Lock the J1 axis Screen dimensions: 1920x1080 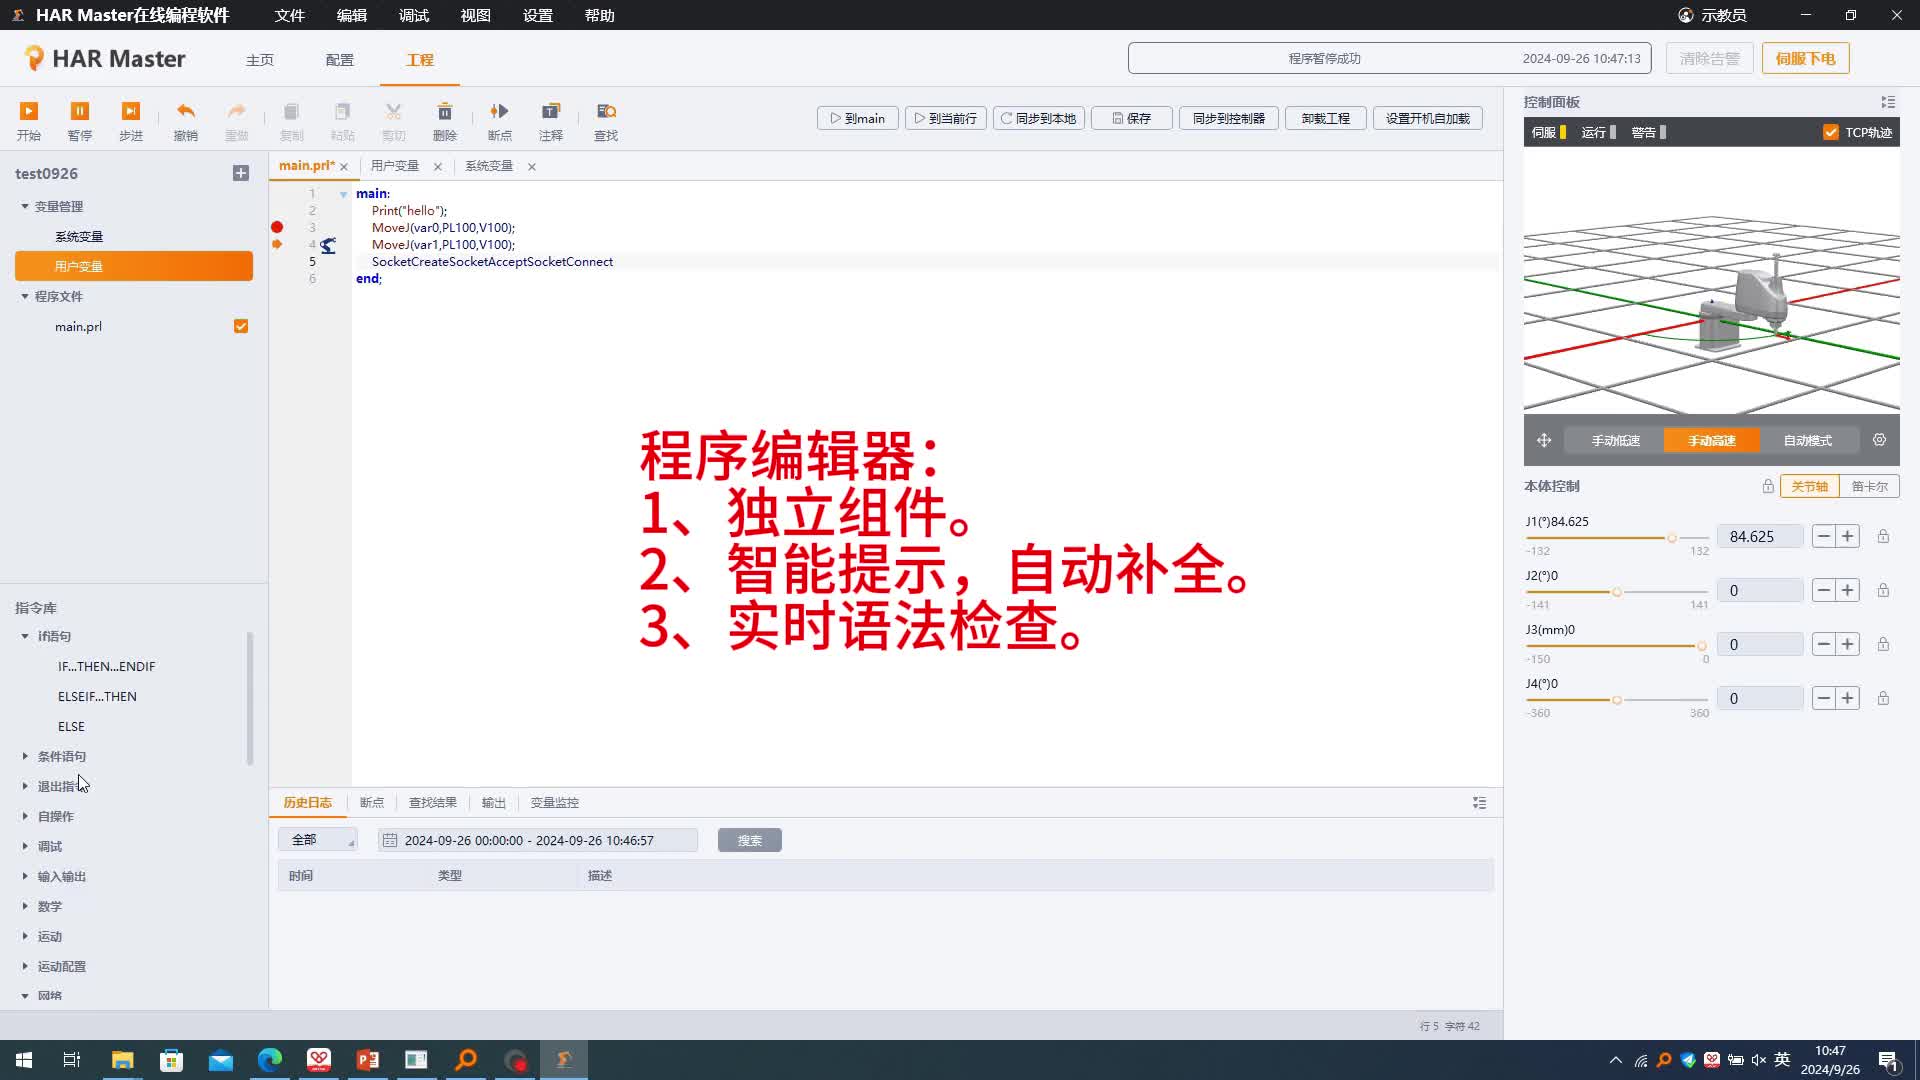(x=1883, y=536)
